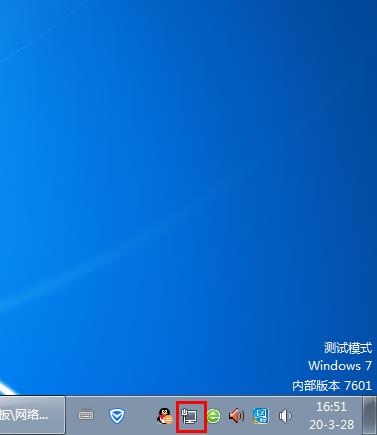Open the taskbar window labeled 网络

[32, 415]
